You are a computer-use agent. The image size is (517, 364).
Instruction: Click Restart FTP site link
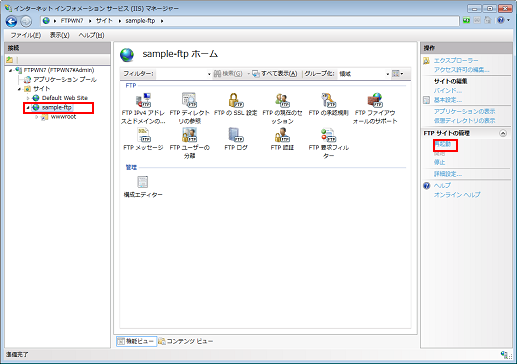point(442,144)
